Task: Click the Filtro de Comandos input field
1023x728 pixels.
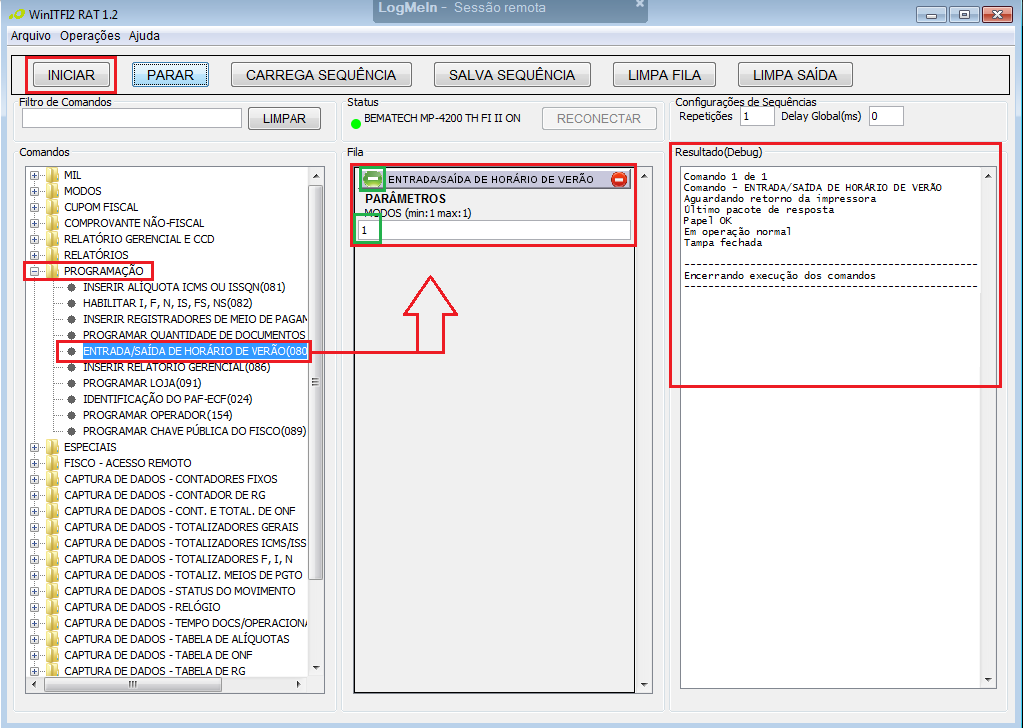Action: tap(131, 118)
